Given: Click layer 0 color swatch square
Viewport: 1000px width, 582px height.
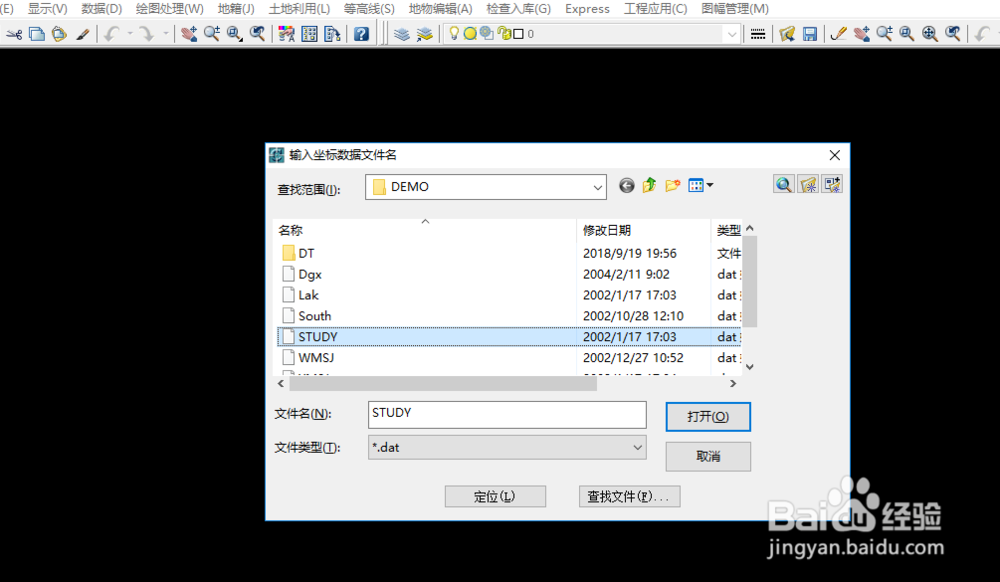Looking at the screenshot, I should click(519, 34).
